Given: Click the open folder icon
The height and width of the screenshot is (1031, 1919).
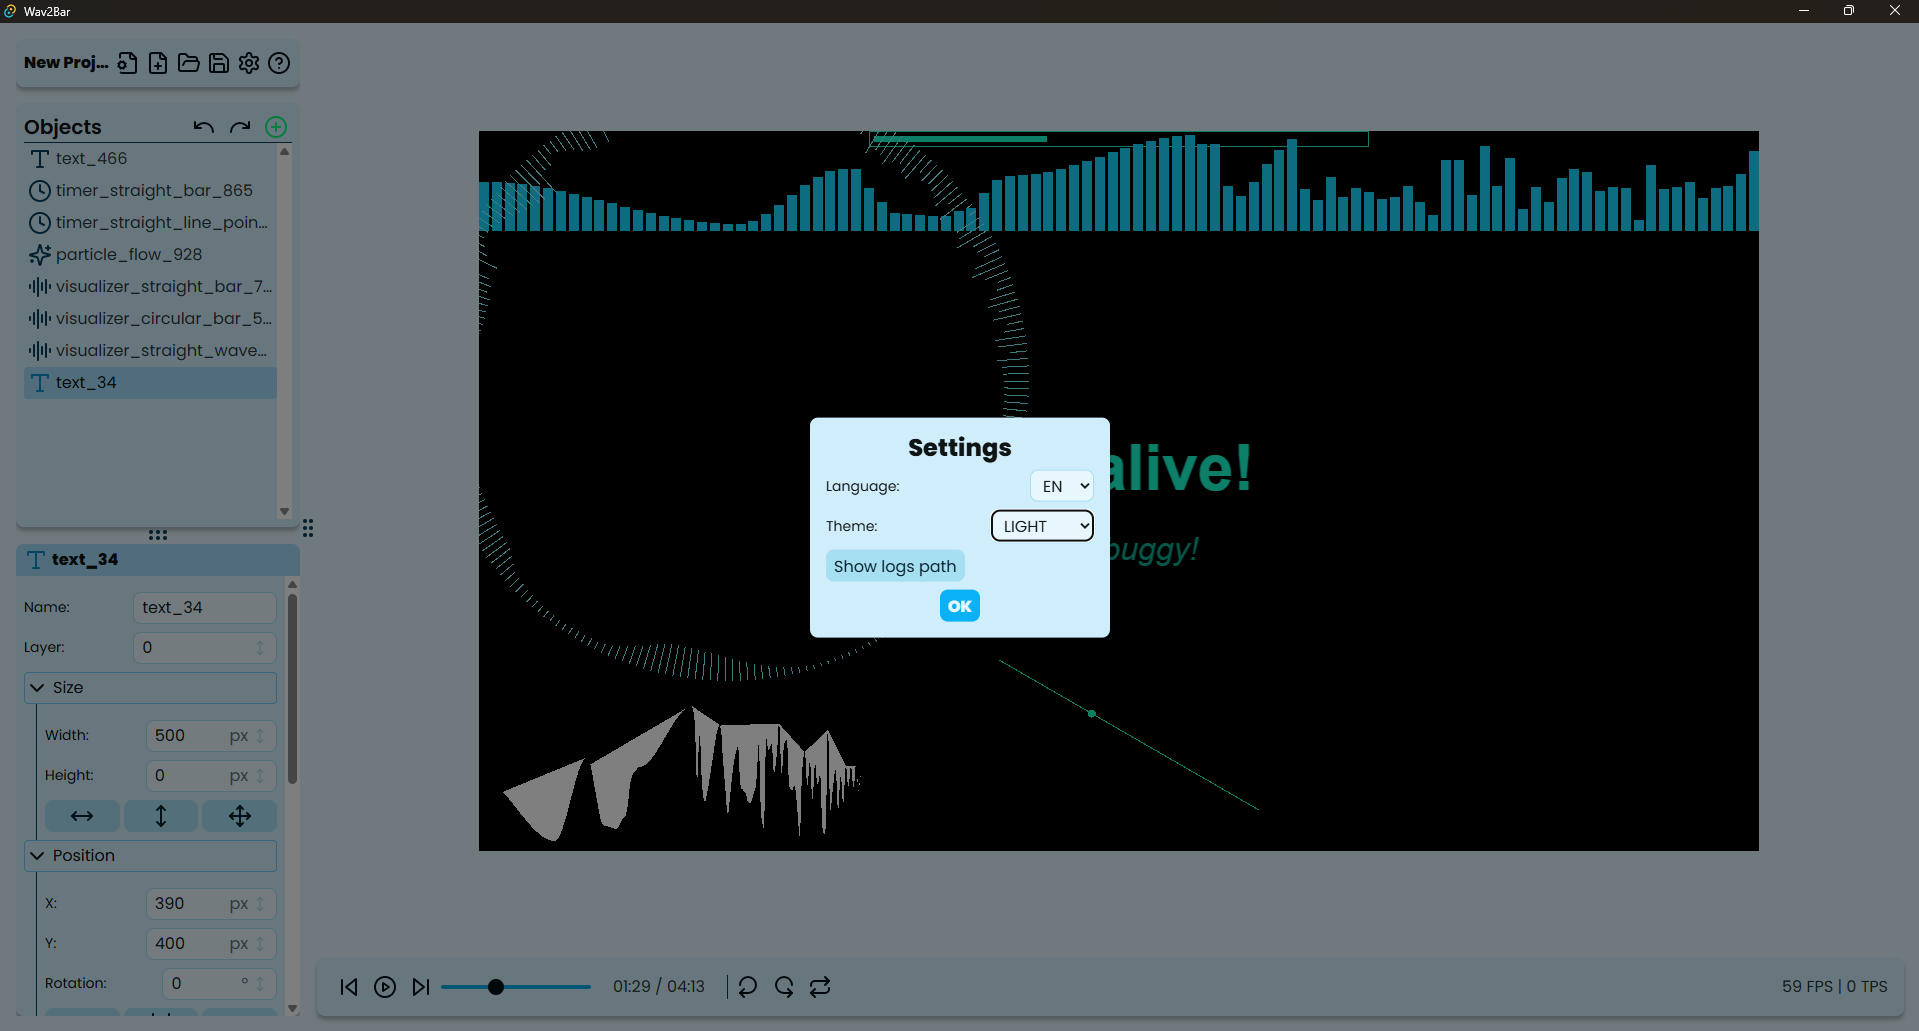Looking at the screenshot, I should pos(188,63).
